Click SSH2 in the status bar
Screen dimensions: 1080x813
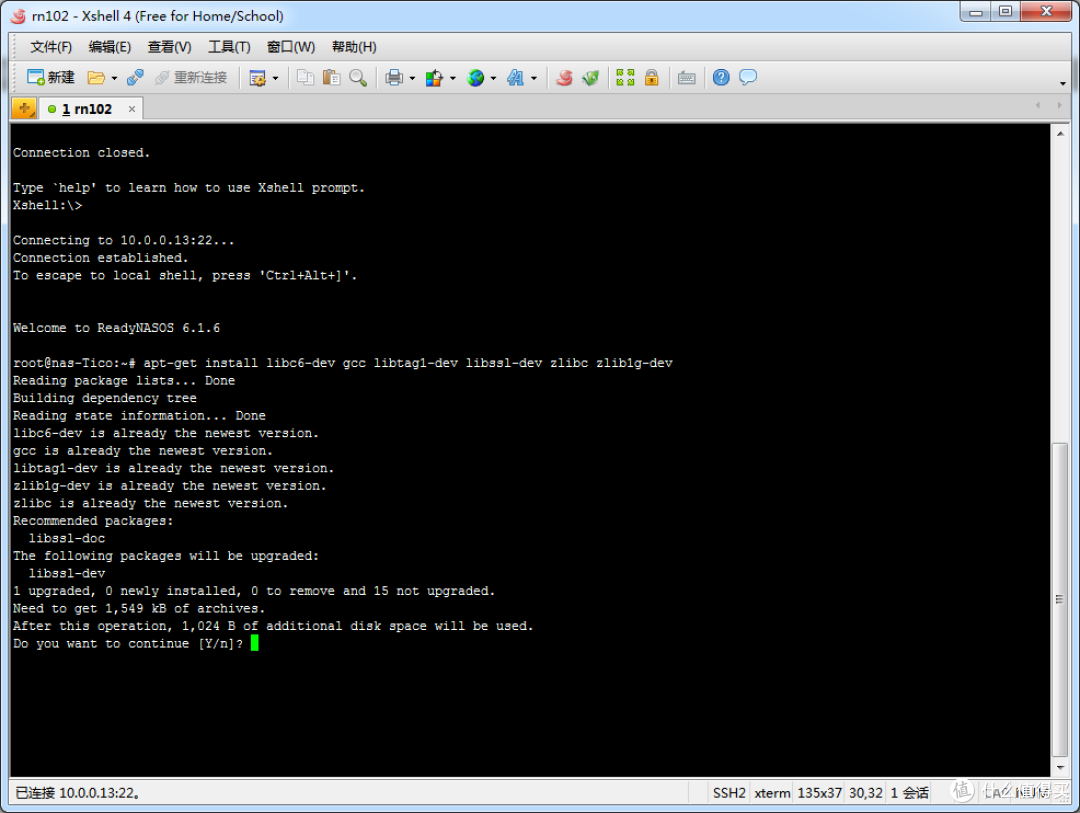pos(729,793)
